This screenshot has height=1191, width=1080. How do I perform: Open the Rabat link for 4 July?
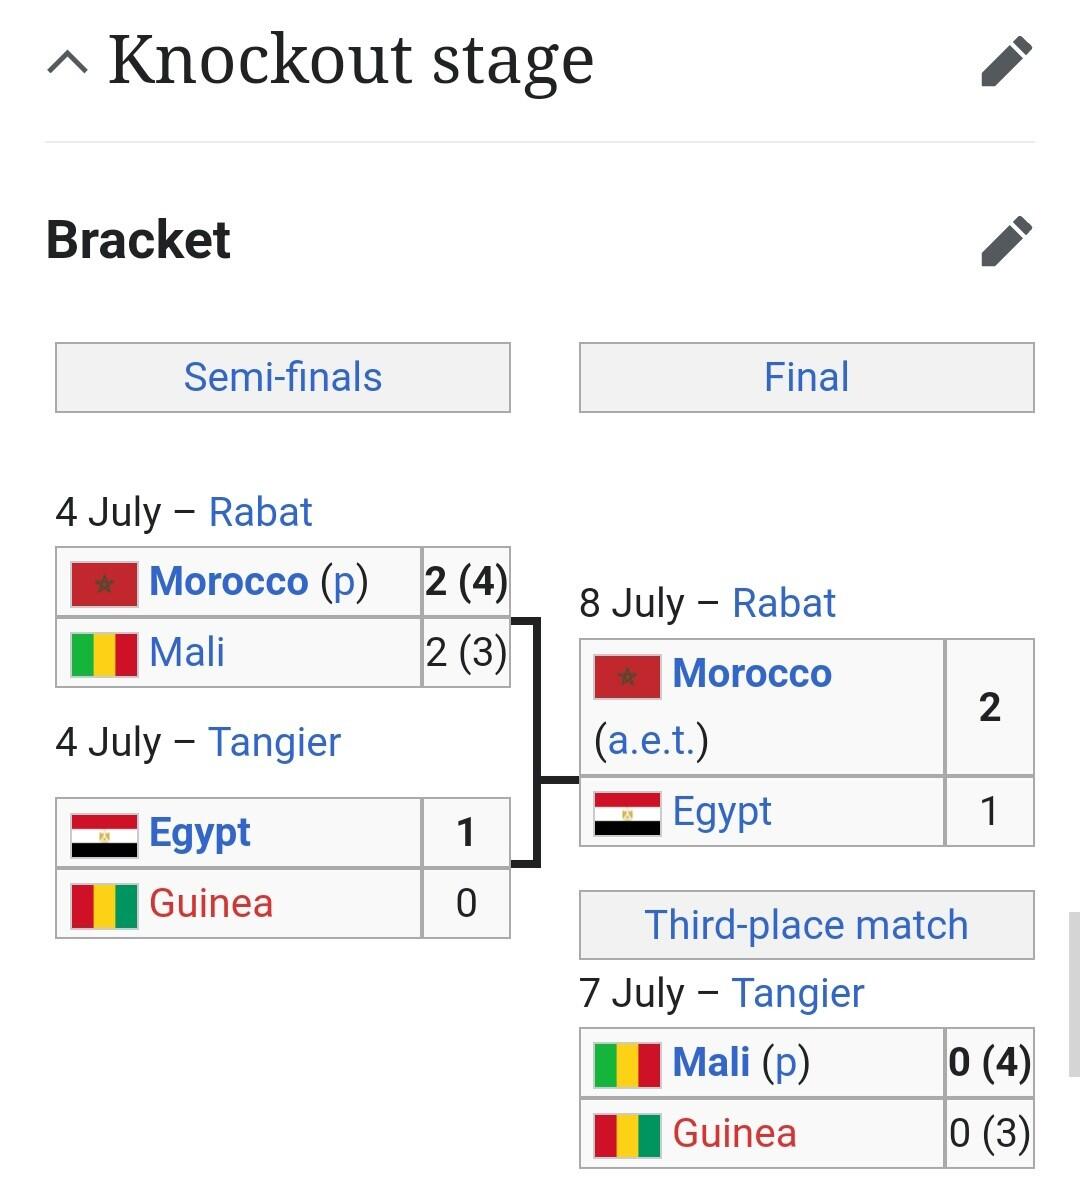pos(260,513)
